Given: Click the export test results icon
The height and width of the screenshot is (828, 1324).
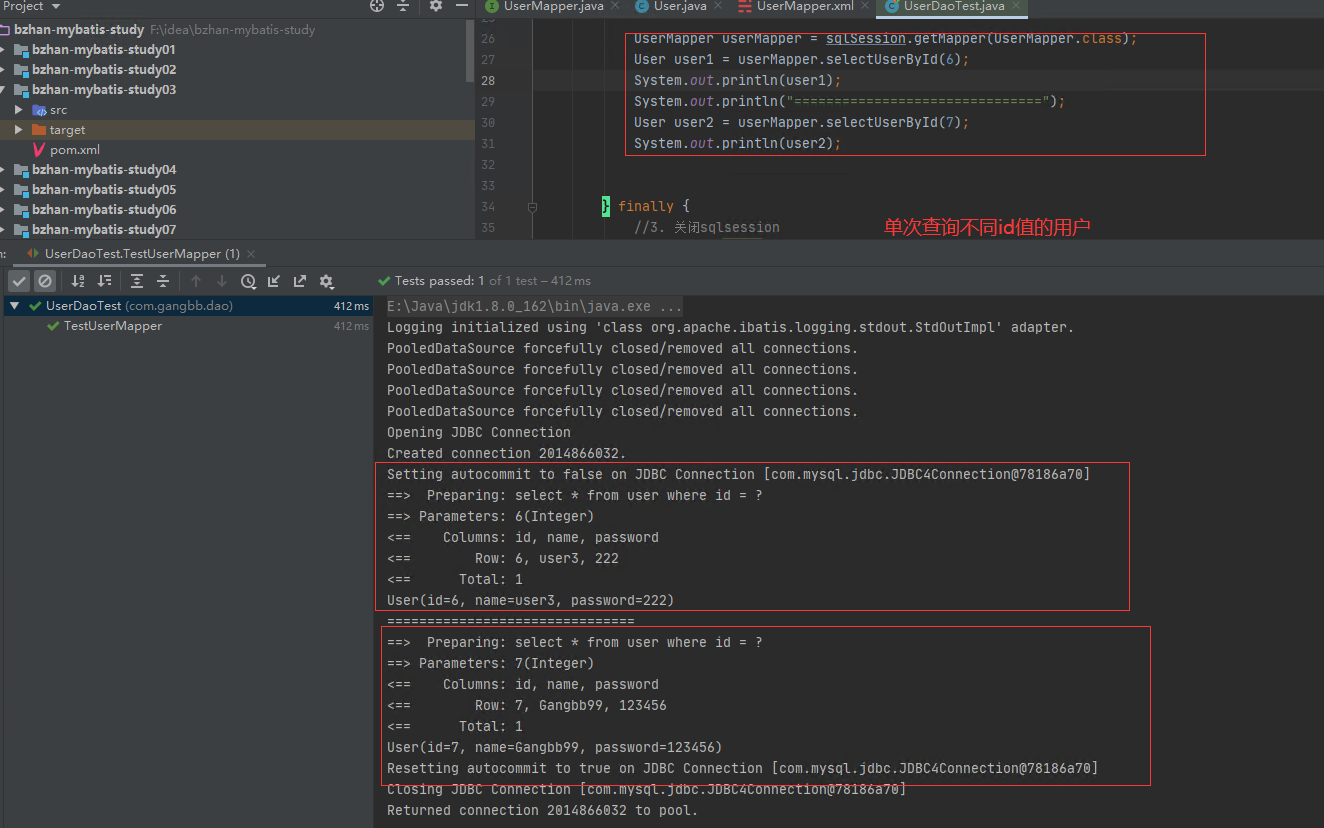Looking at the screenshot, I should pyautogui.click(x=300, y=281).
